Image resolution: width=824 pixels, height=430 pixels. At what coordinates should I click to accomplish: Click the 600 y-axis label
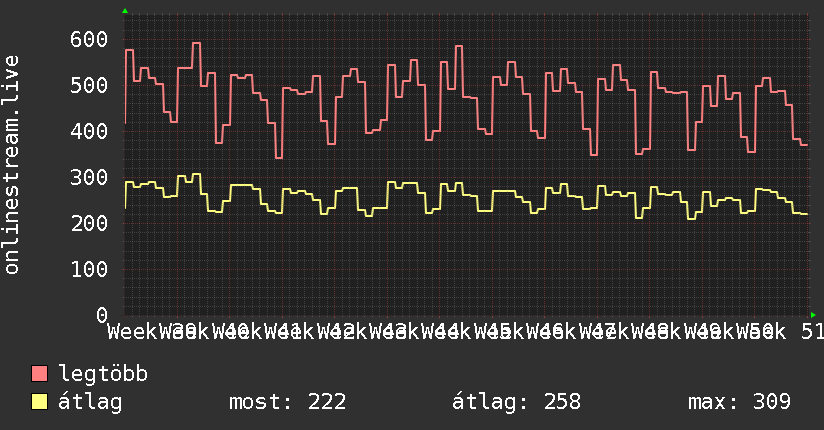[89, 39]
